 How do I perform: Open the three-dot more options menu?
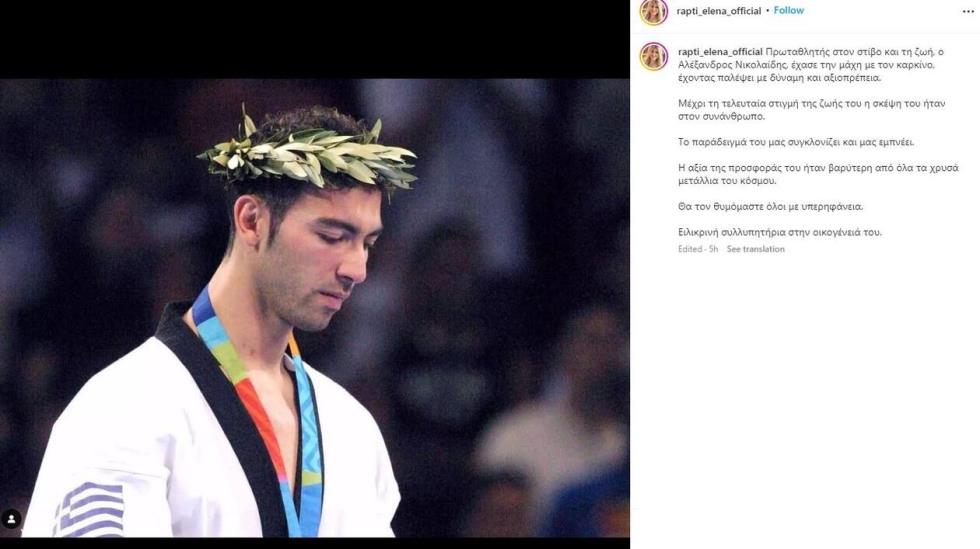pyautogui.click(x=968, y=11)
